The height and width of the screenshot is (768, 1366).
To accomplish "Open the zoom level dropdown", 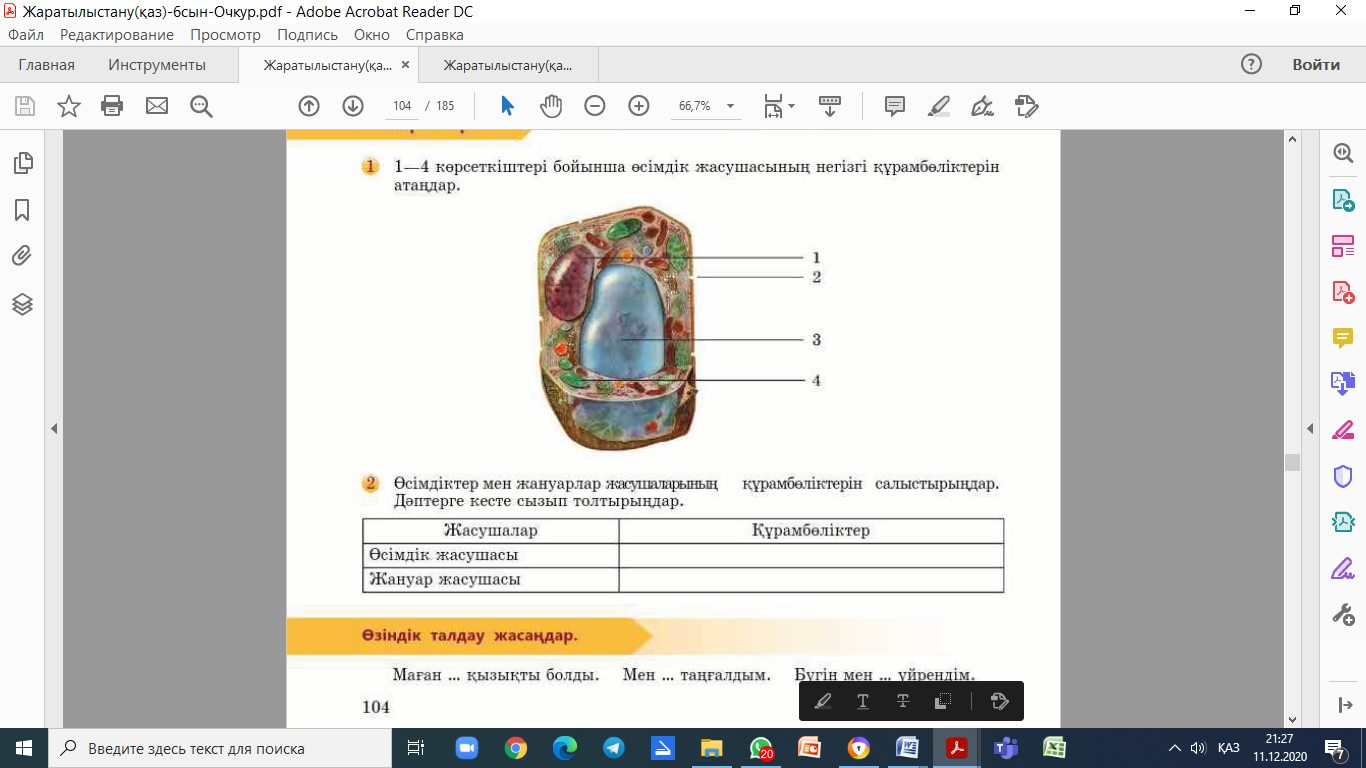I will click(730, 106).
